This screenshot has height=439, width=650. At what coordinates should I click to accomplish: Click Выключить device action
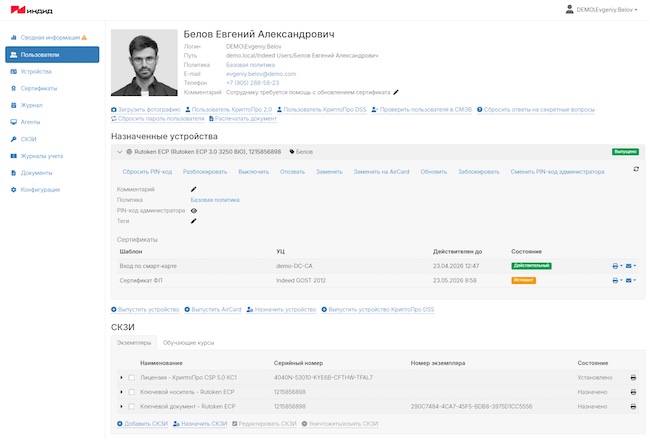253,172
